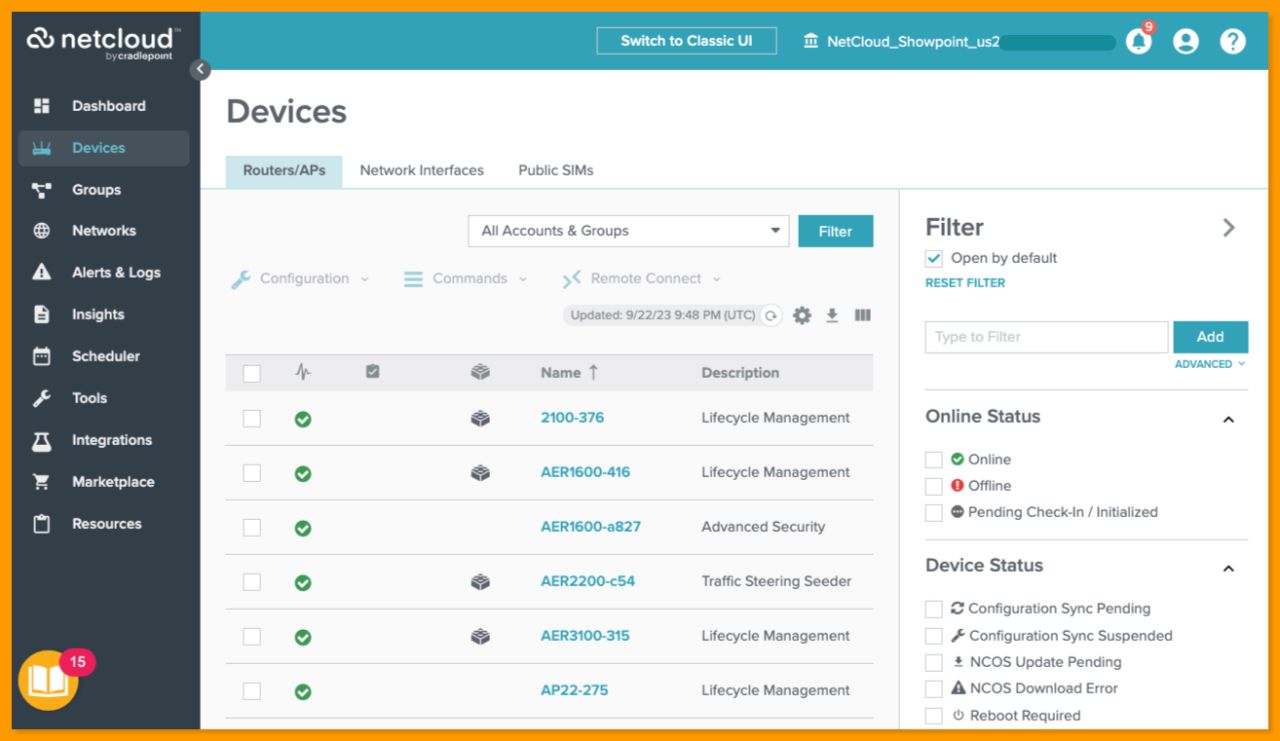Image resolution: width=1280 pixels, height=741 pixels.
Task: Switch to the Network Interfaces tab
Action: (421, 170)
